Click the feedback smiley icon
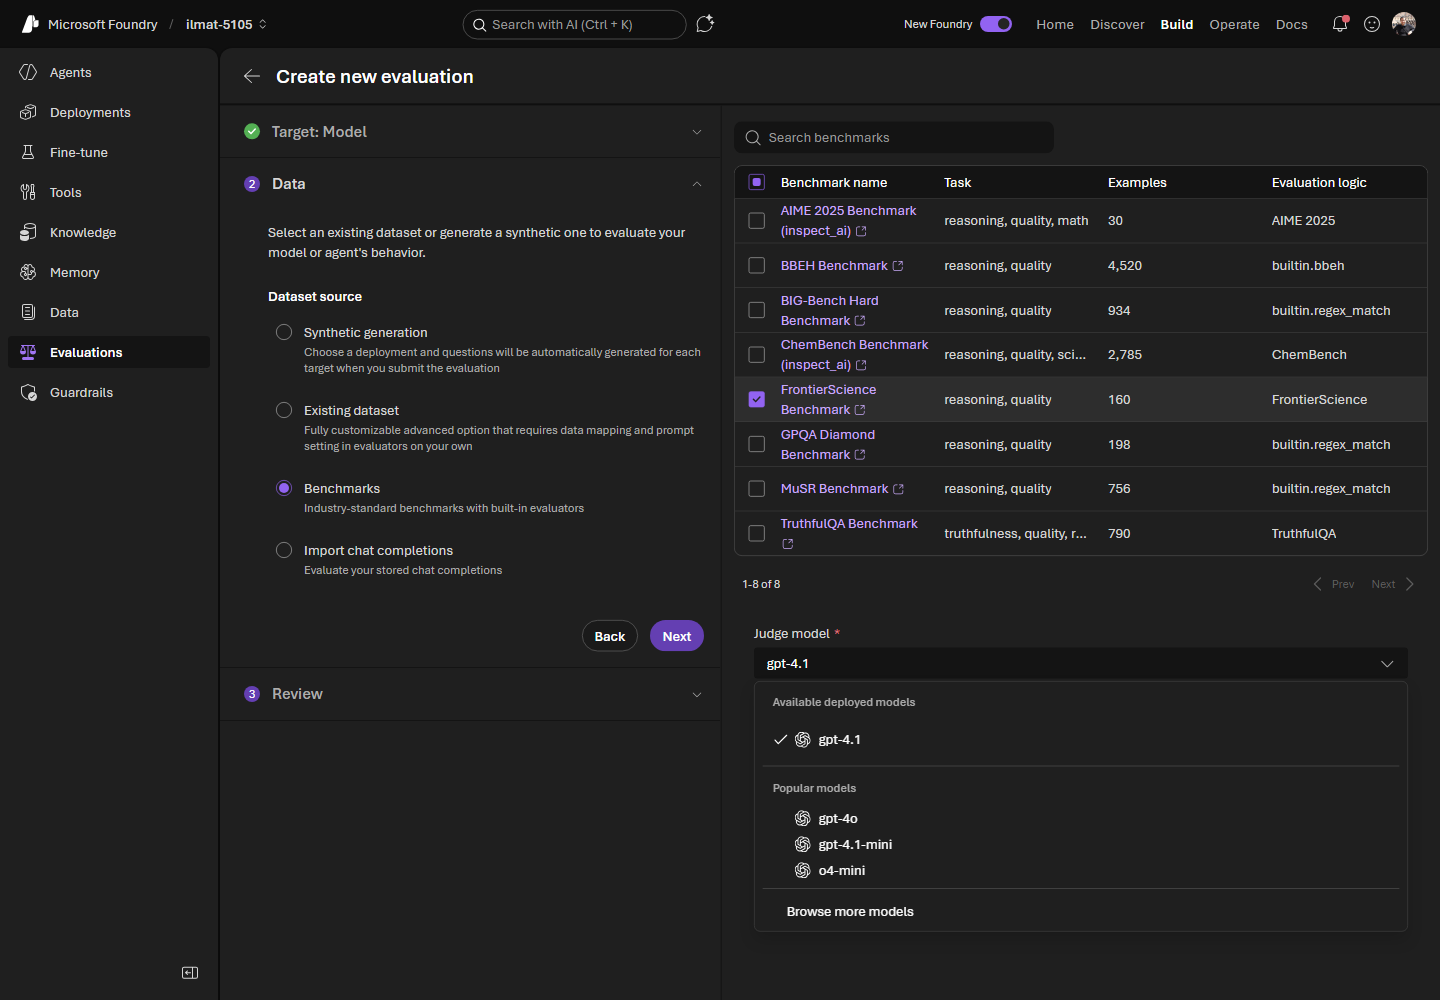Viewport: 1440px width, 1000px height. pos(1372,24)
